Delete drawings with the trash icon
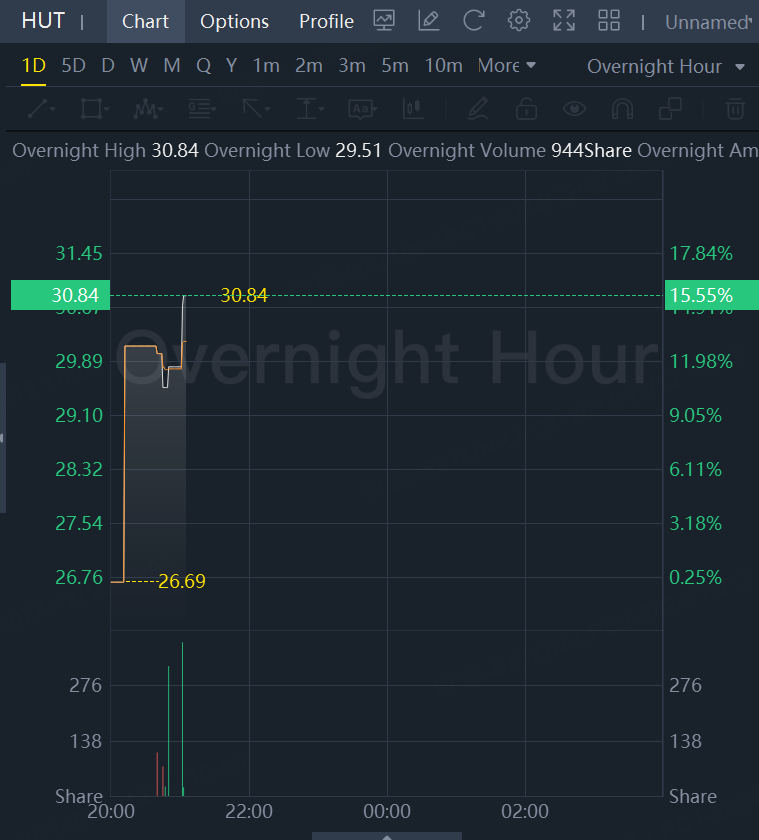This screenshot has width=759, height=840. pyautogui.click(x=735, y=108)
